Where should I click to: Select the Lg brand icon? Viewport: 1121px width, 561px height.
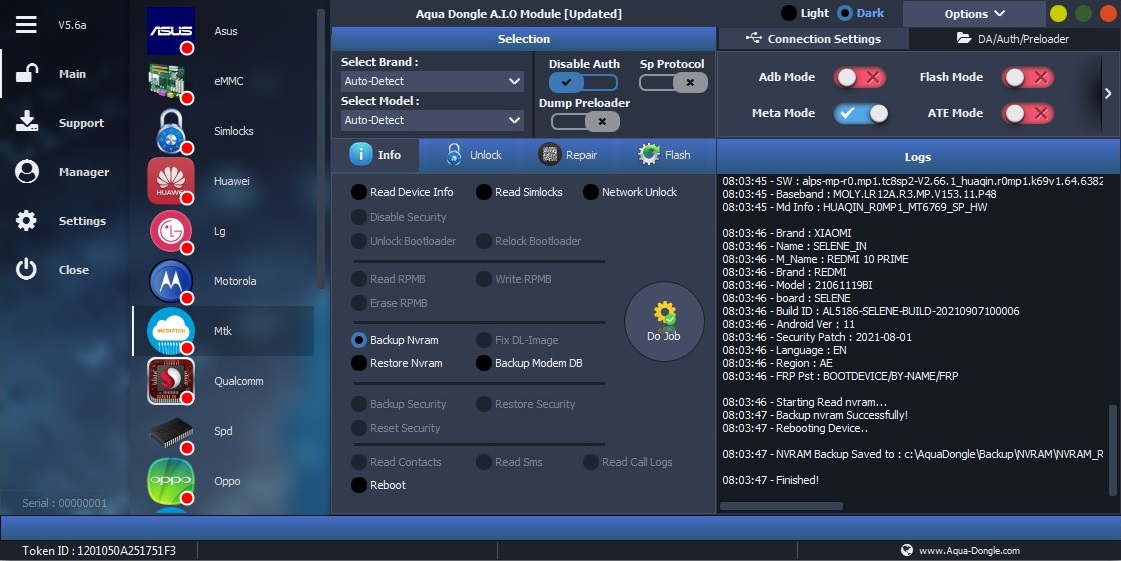pos(171,231)
